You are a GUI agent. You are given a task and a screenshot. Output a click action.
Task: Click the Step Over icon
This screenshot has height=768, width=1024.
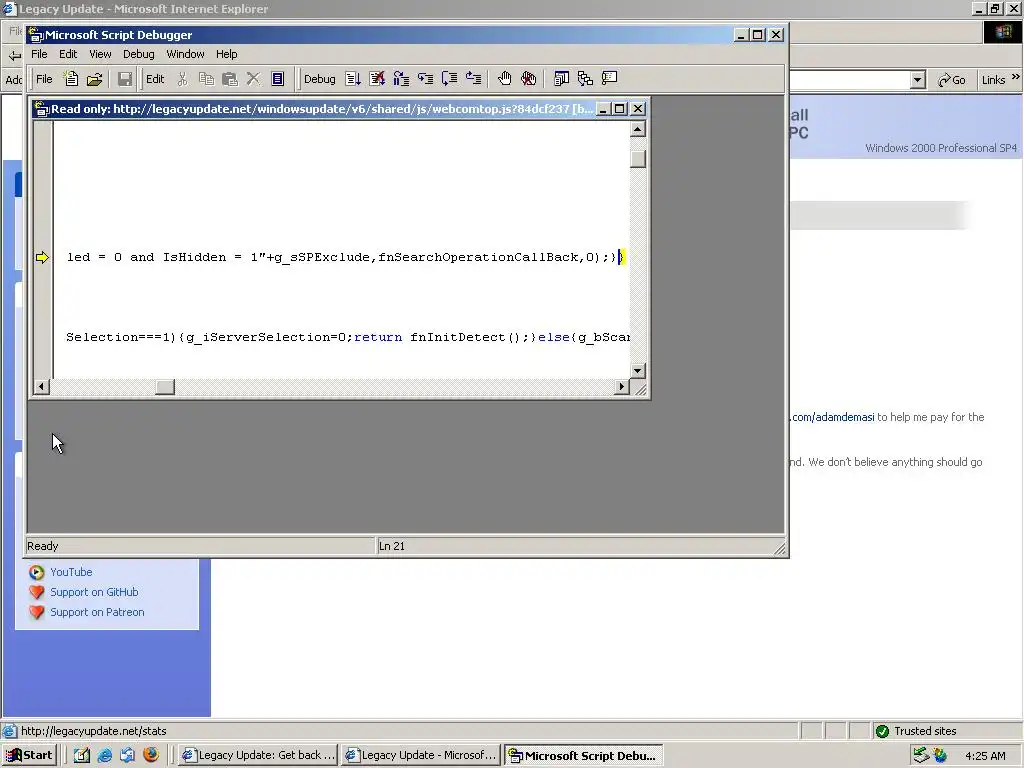[449, 79]
